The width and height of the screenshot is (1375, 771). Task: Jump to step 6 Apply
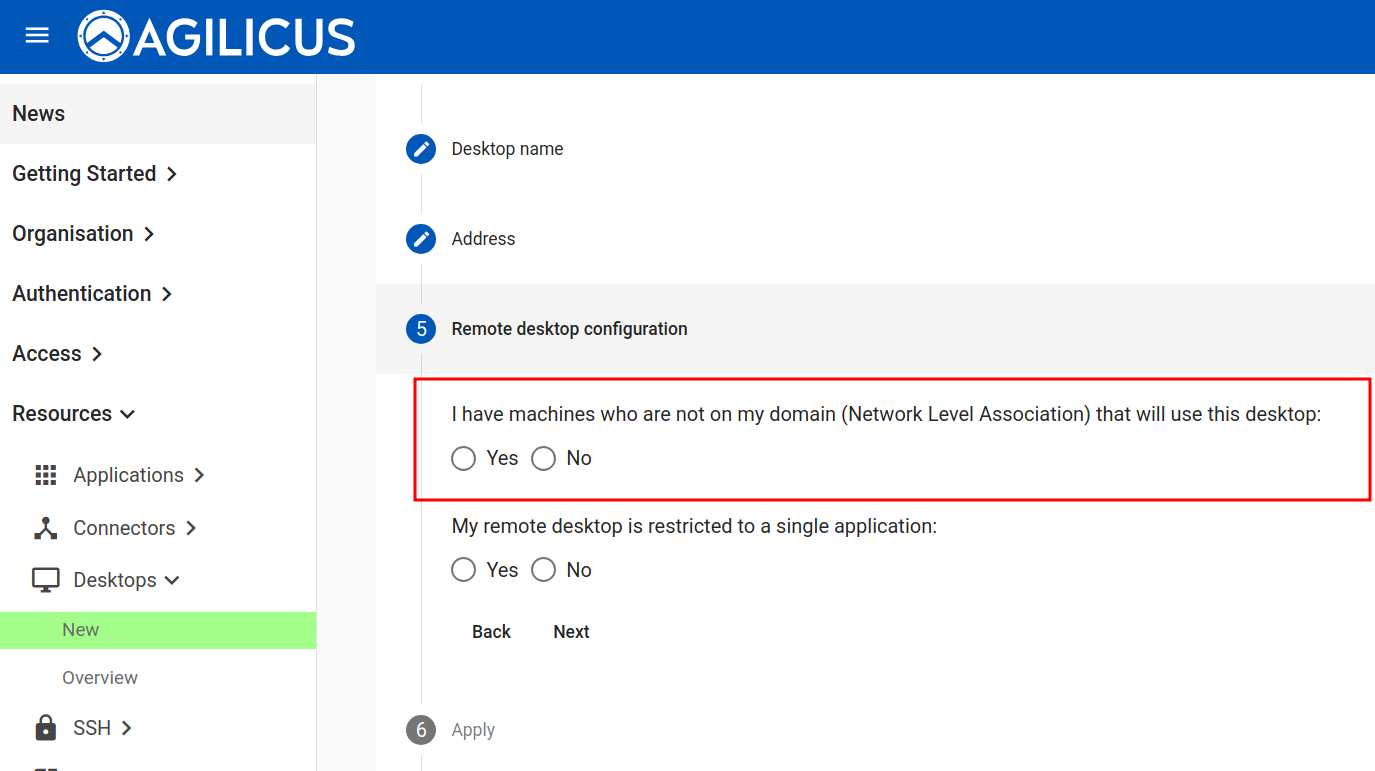(x=472, y=730)
